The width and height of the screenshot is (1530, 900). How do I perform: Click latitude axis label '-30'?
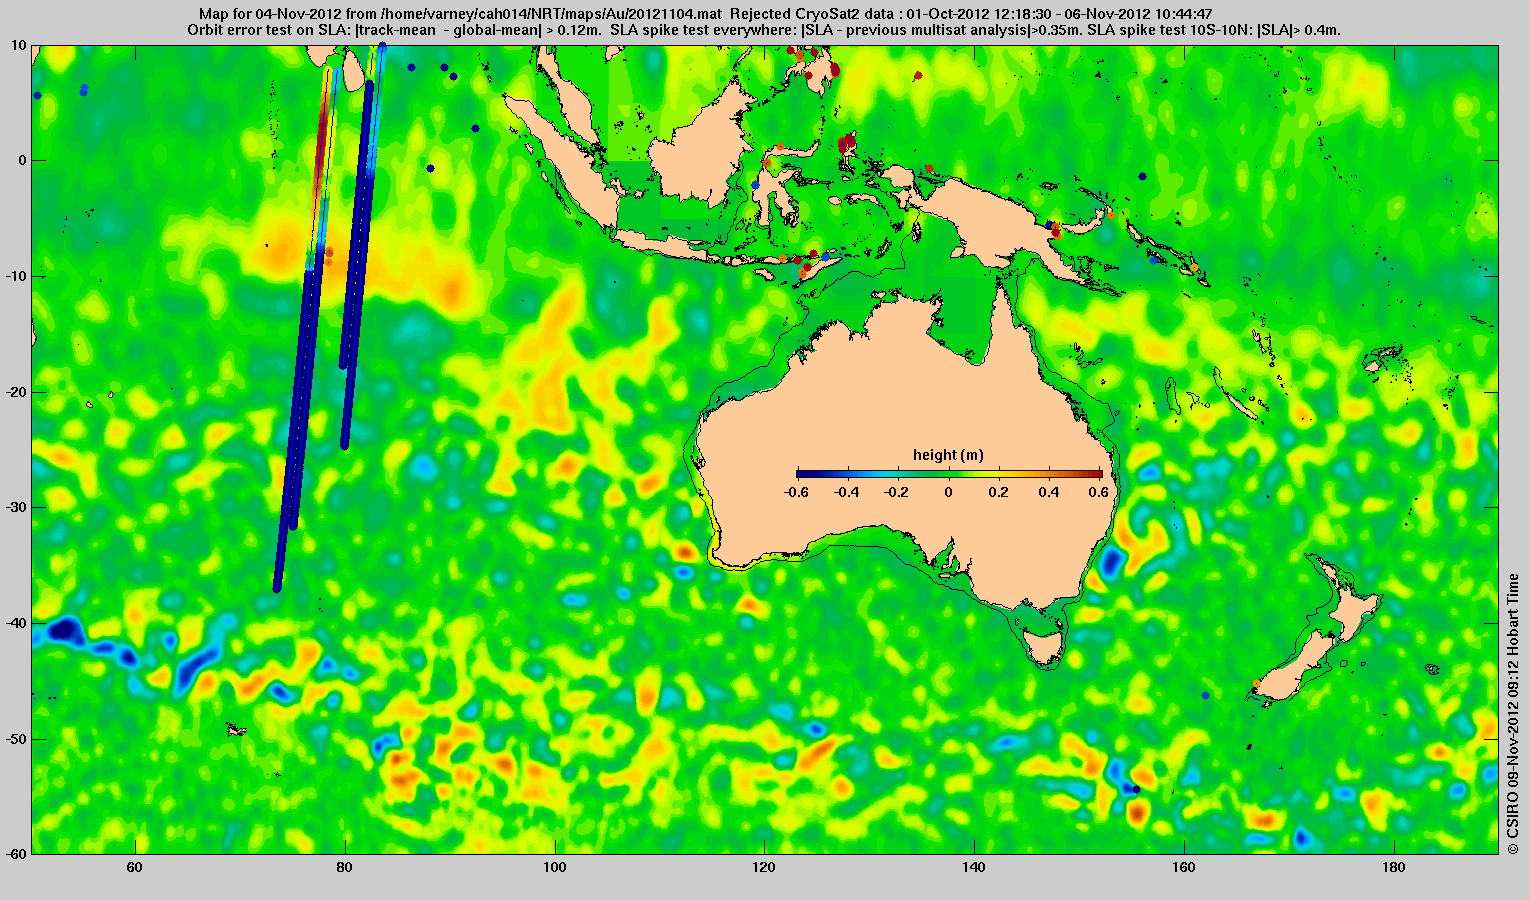coord(16,507)
